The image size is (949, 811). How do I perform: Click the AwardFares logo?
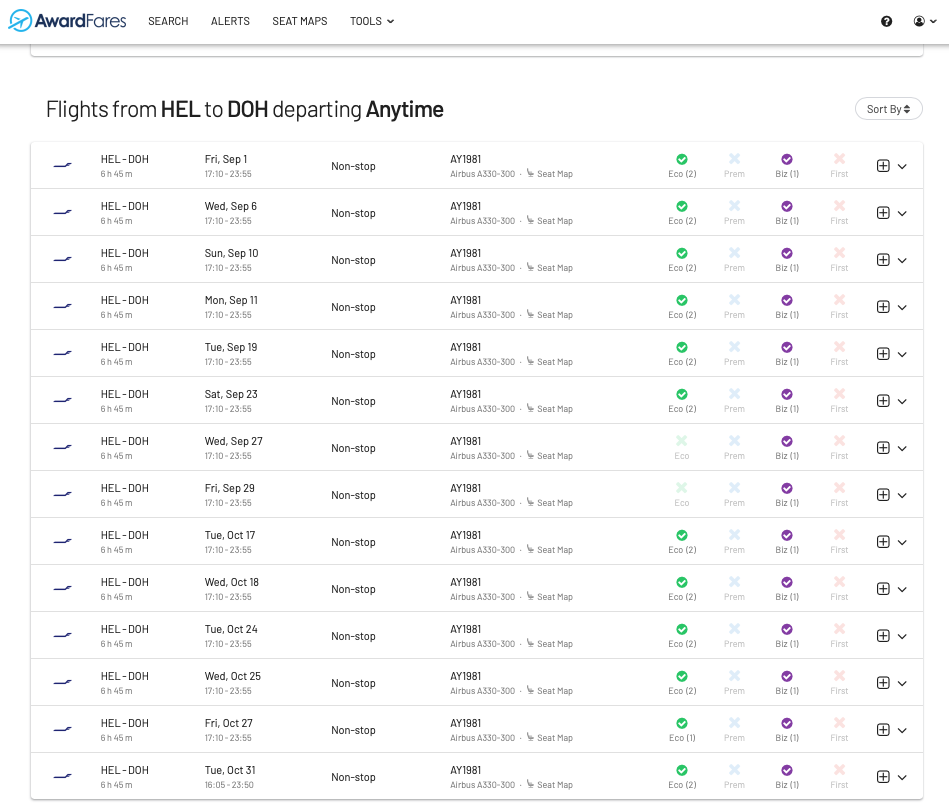click(x=67, y=21)
